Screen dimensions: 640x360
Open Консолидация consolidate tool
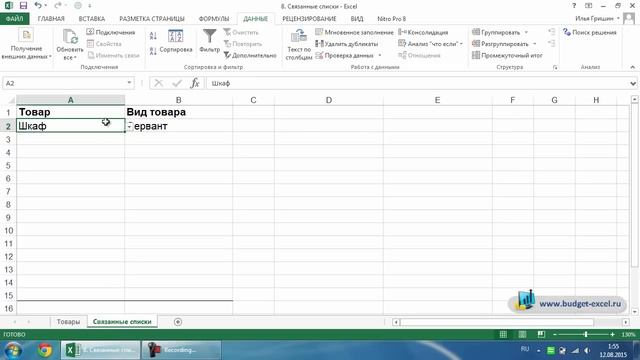point(423,32)
